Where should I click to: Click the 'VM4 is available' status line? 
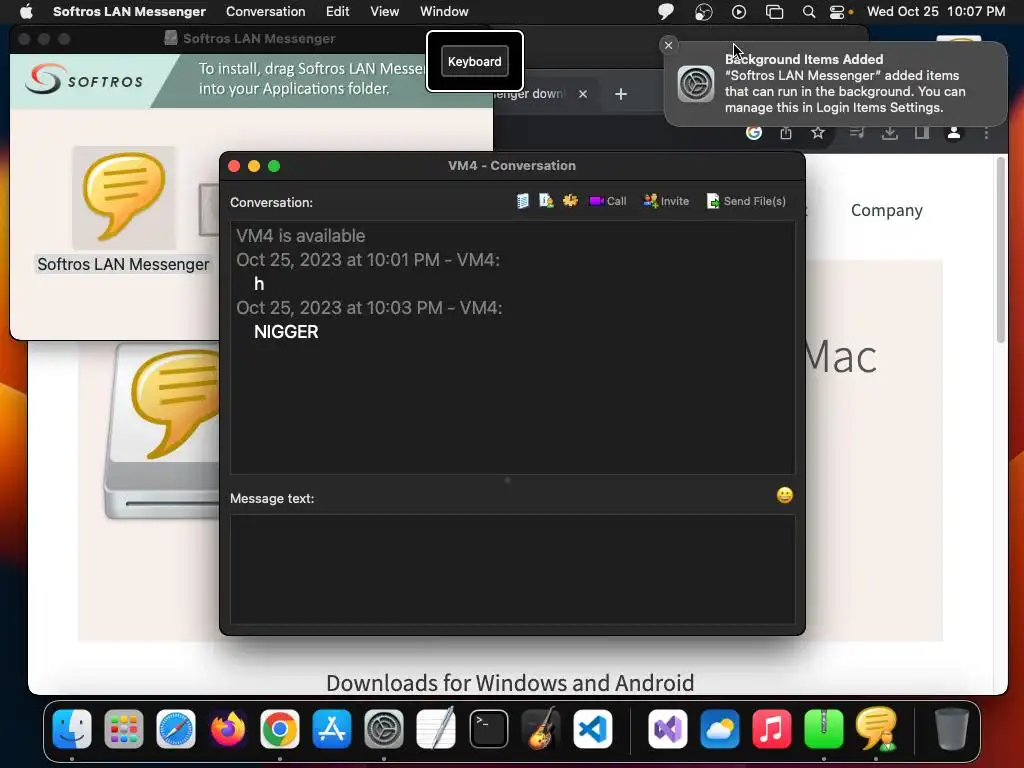pyautogui.click(x=300, y=236)
